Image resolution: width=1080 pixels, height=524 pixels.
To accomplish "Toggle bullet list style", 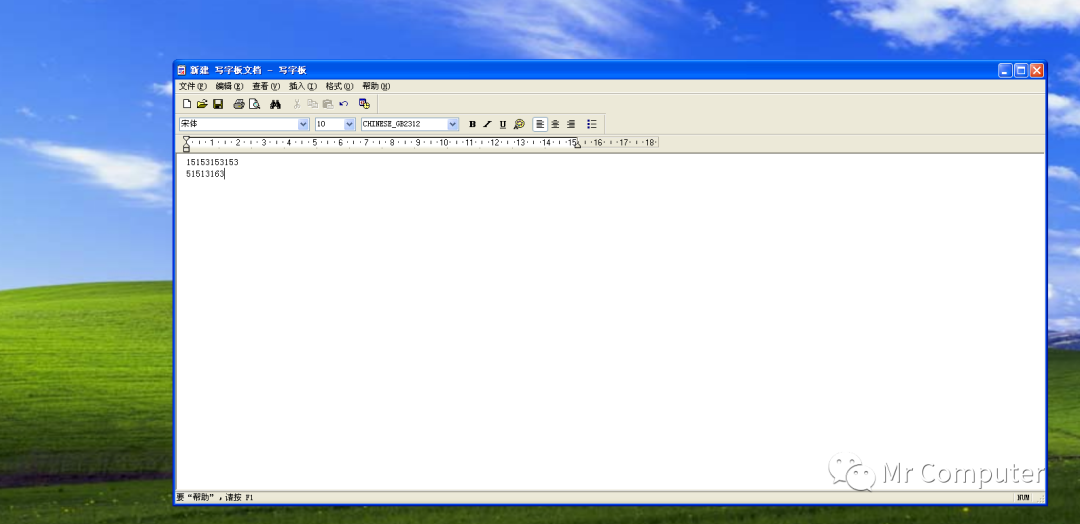I will click(x=592, y=124).
